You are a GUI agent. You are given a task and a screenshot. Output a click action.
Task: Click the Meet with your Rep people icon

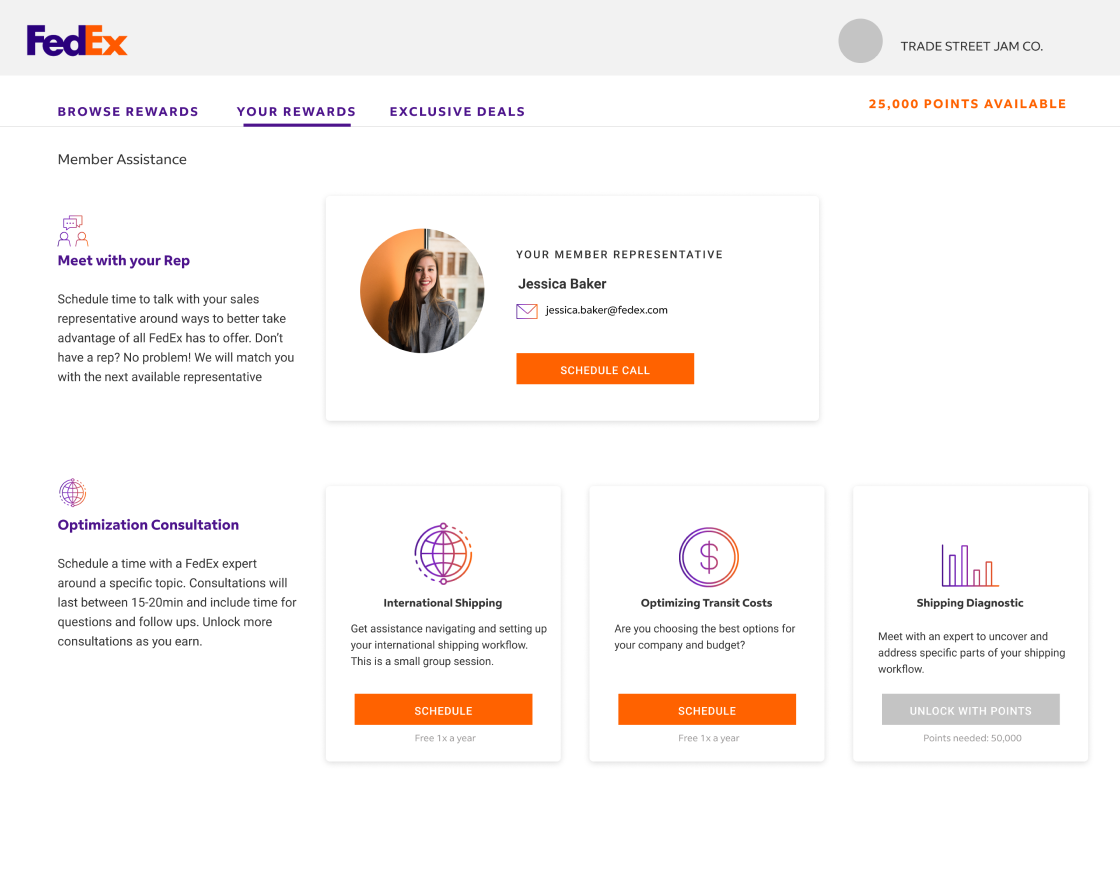pos(73,231)
